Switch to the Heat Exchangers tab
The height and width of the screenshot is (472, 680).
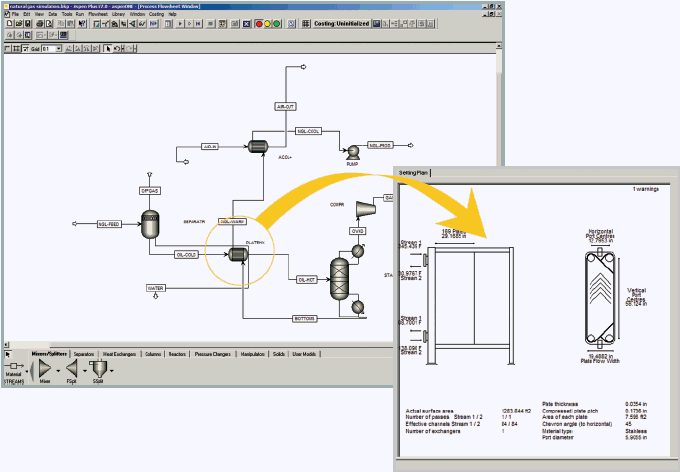pyautogui.click(x=119, y=354)
